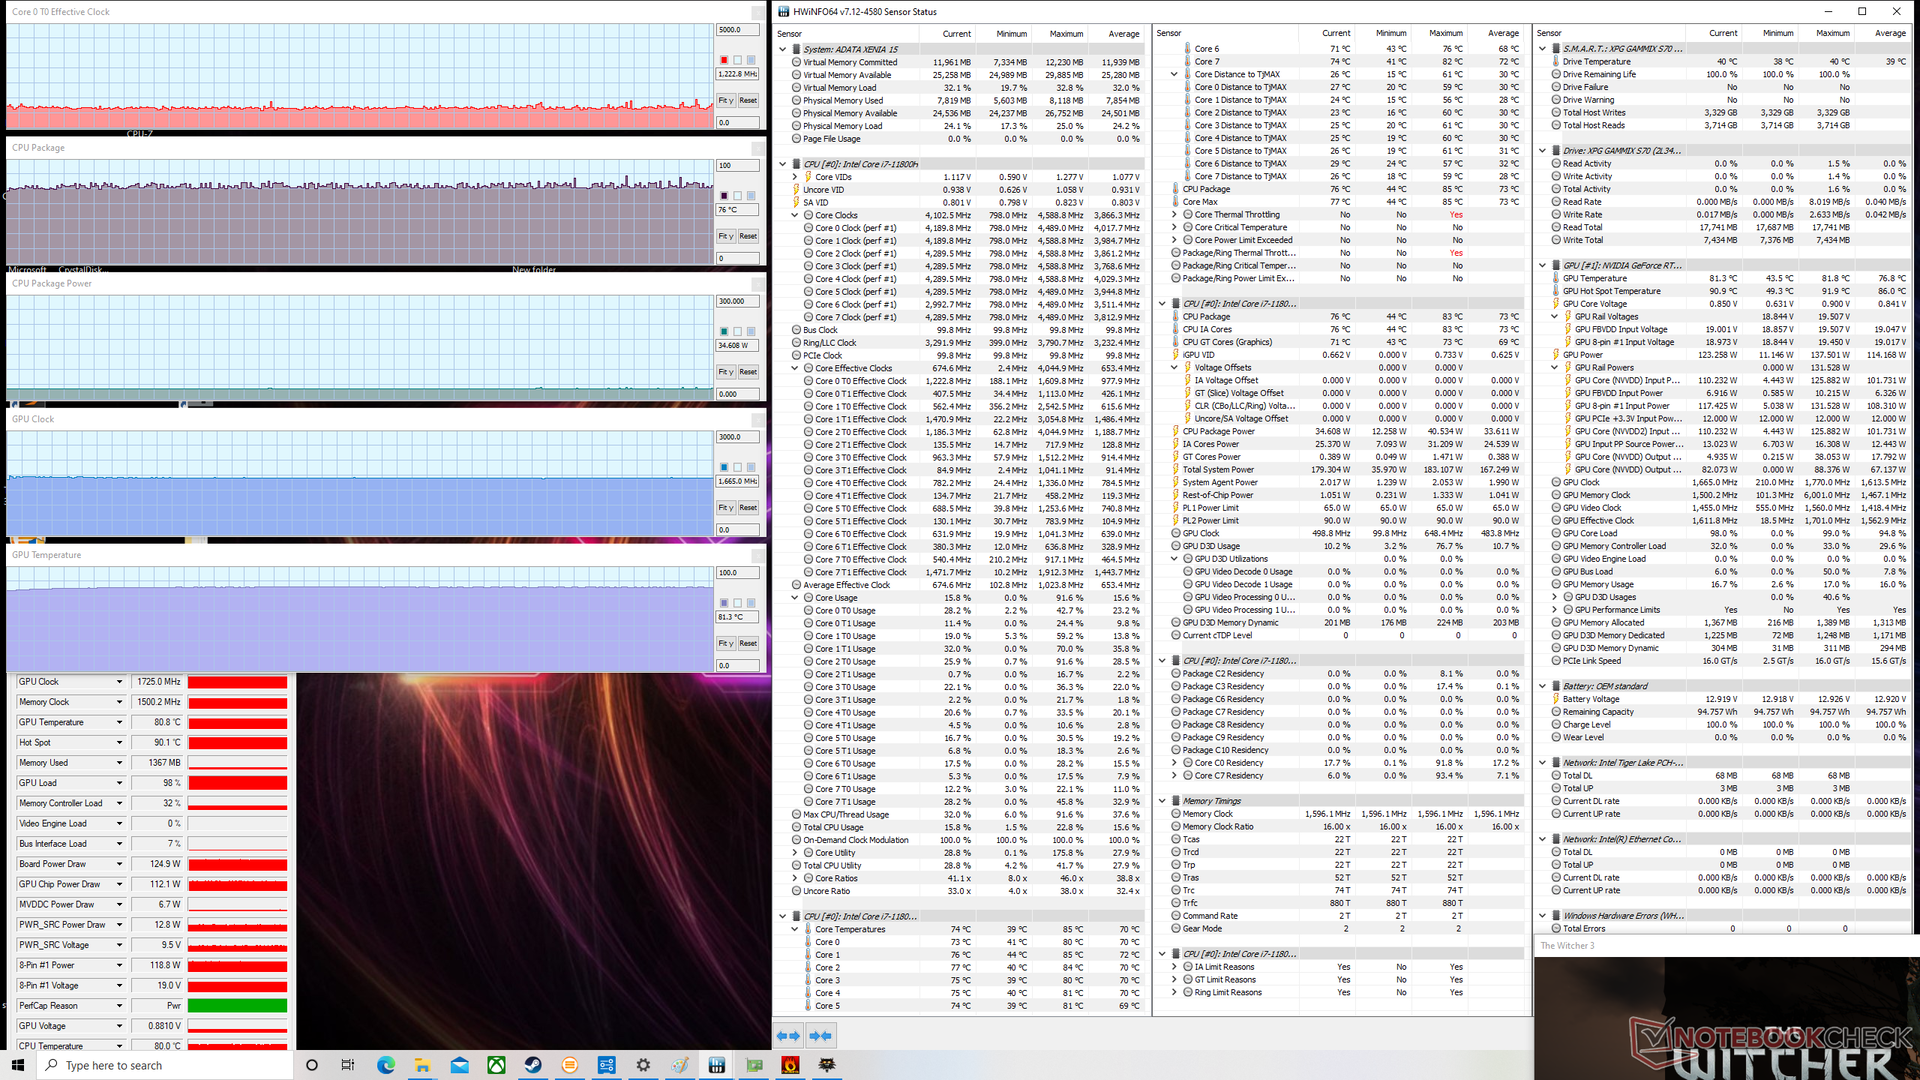Click the expand columns arrows button in HWiNFO
This screenshot has height=1080, width=1920.
(788, 1036)
